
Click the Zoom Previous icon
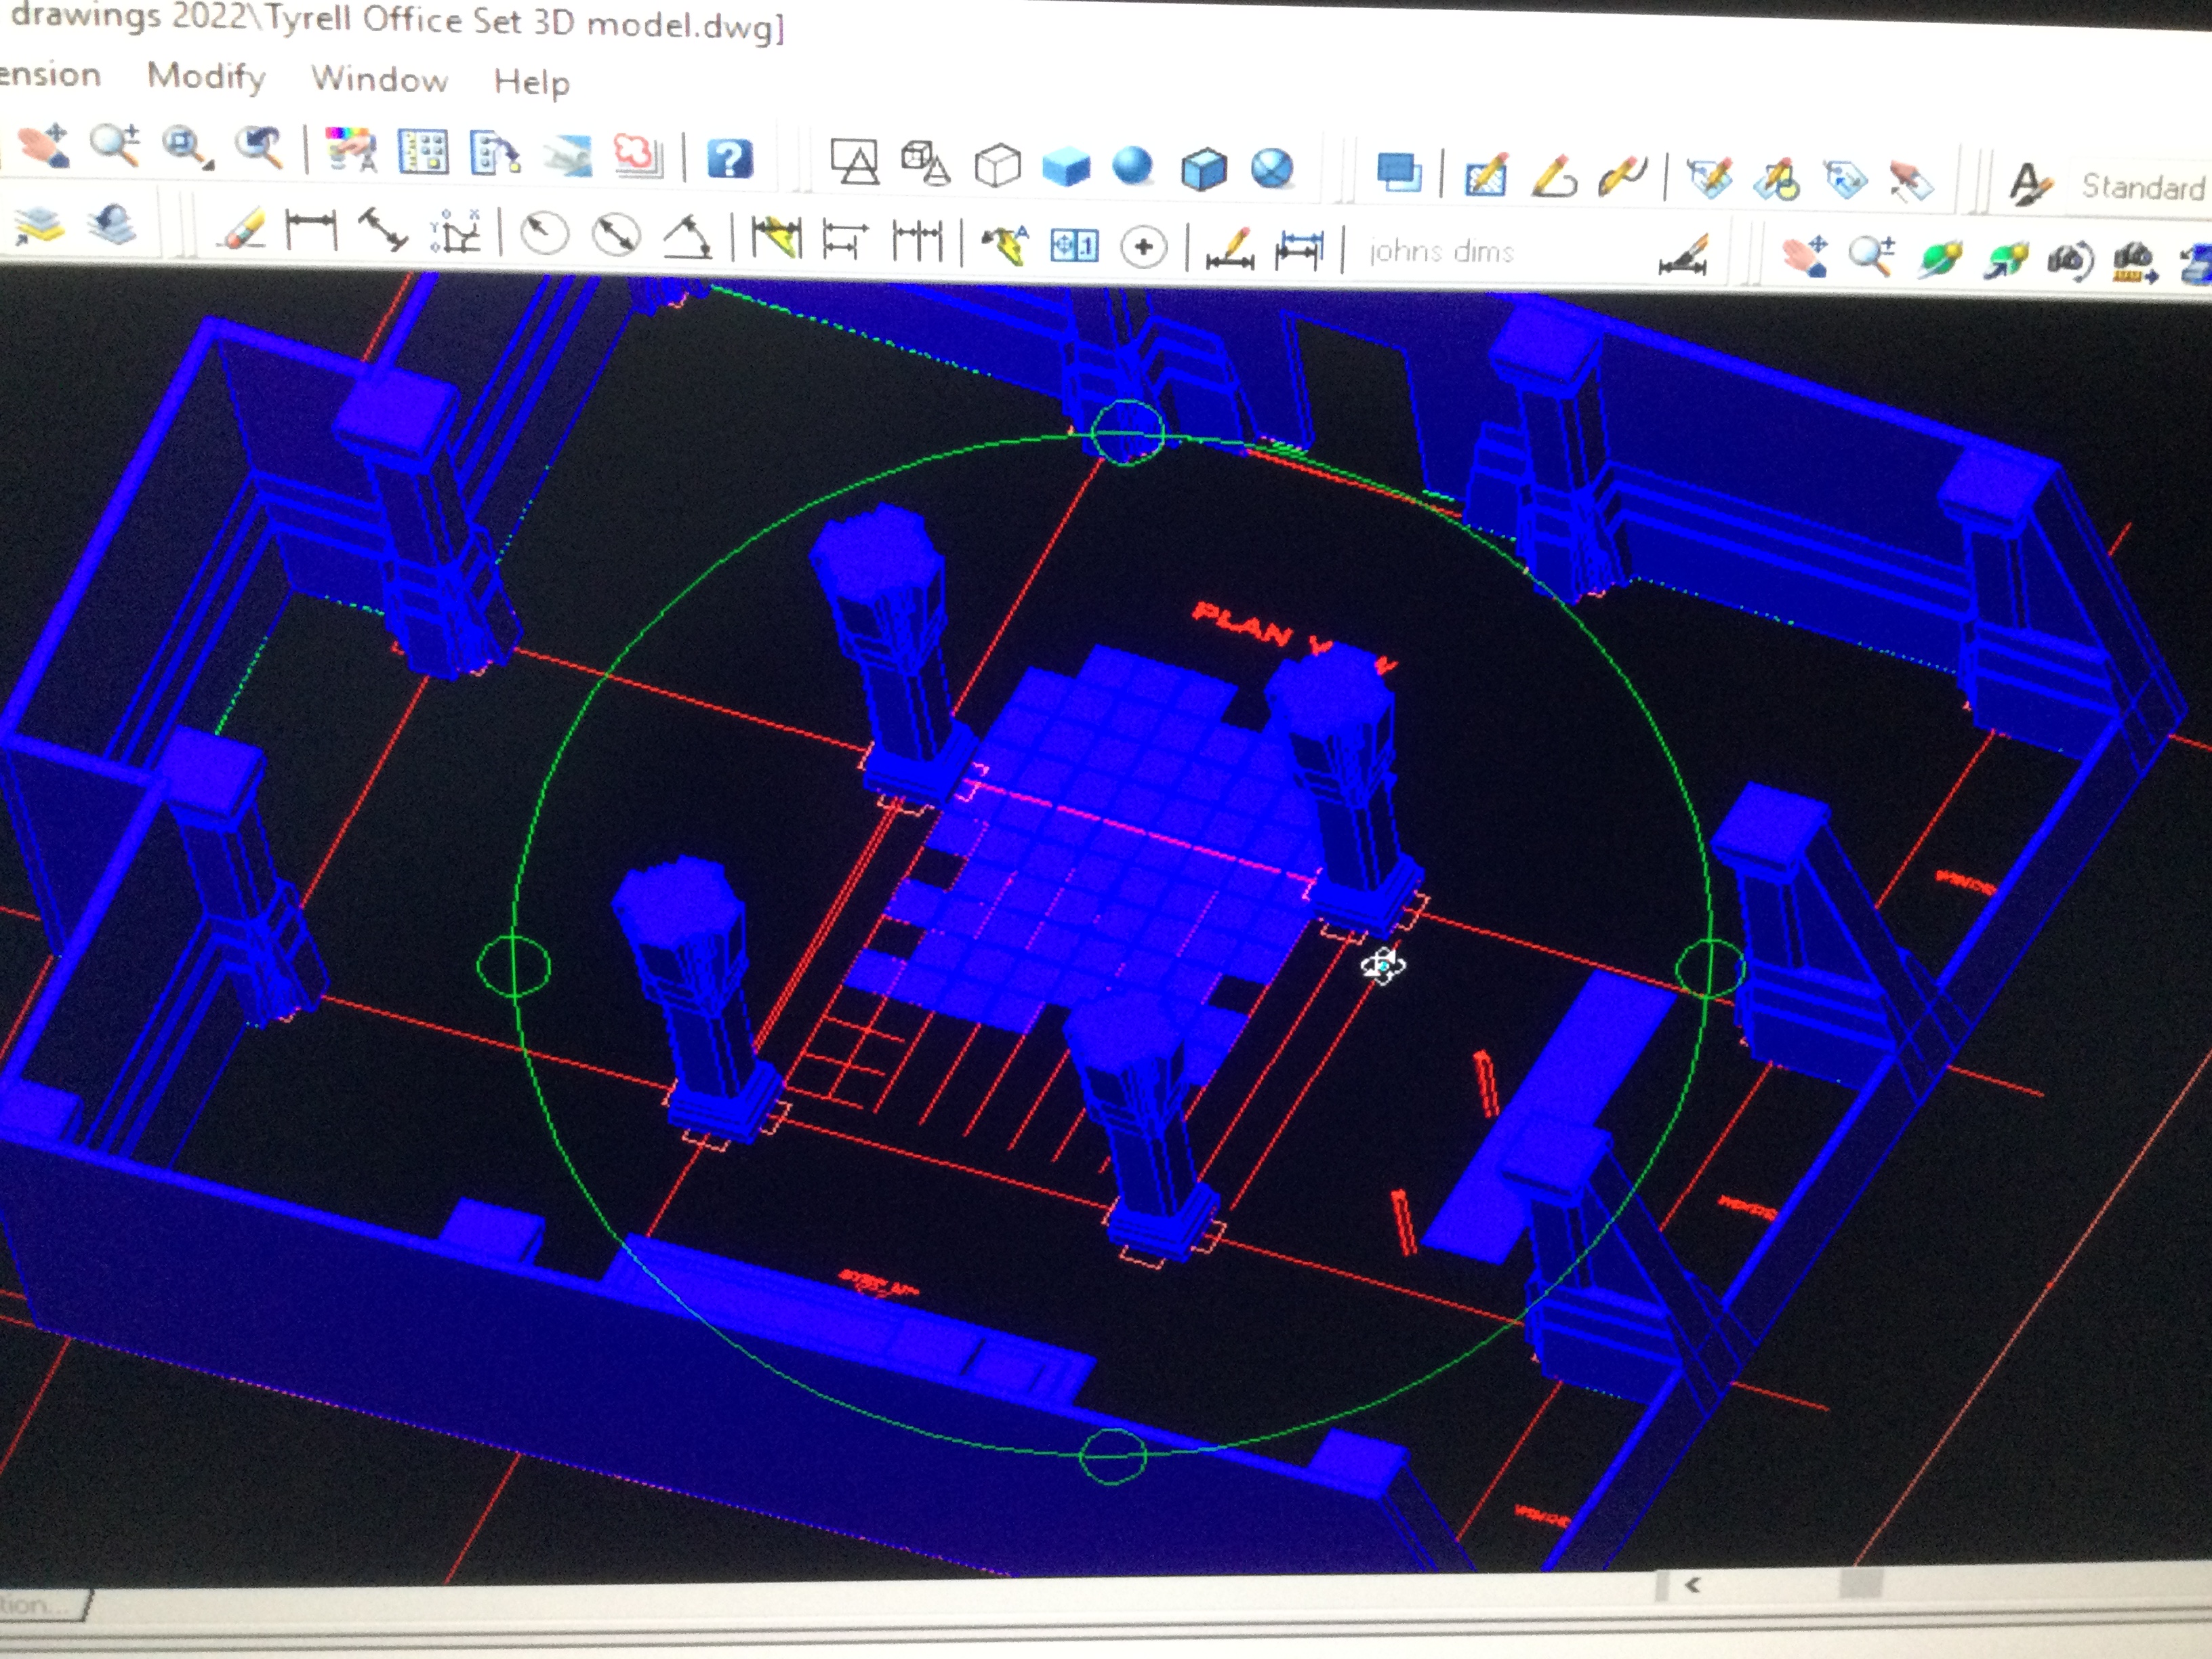pyautogui.click(x=260, y=148)
